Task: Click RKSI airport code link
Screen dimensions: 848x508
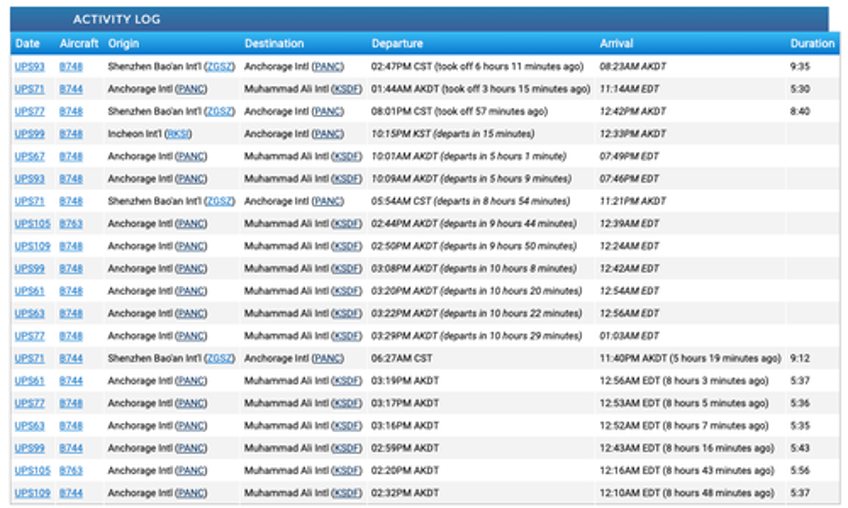Action: coord(178,134)
